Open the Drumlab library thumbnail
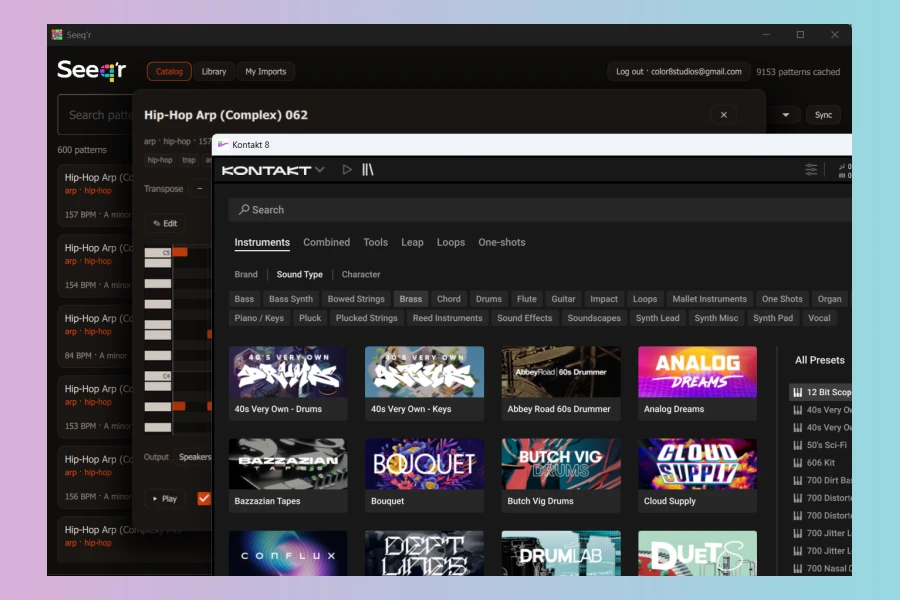 561,553
